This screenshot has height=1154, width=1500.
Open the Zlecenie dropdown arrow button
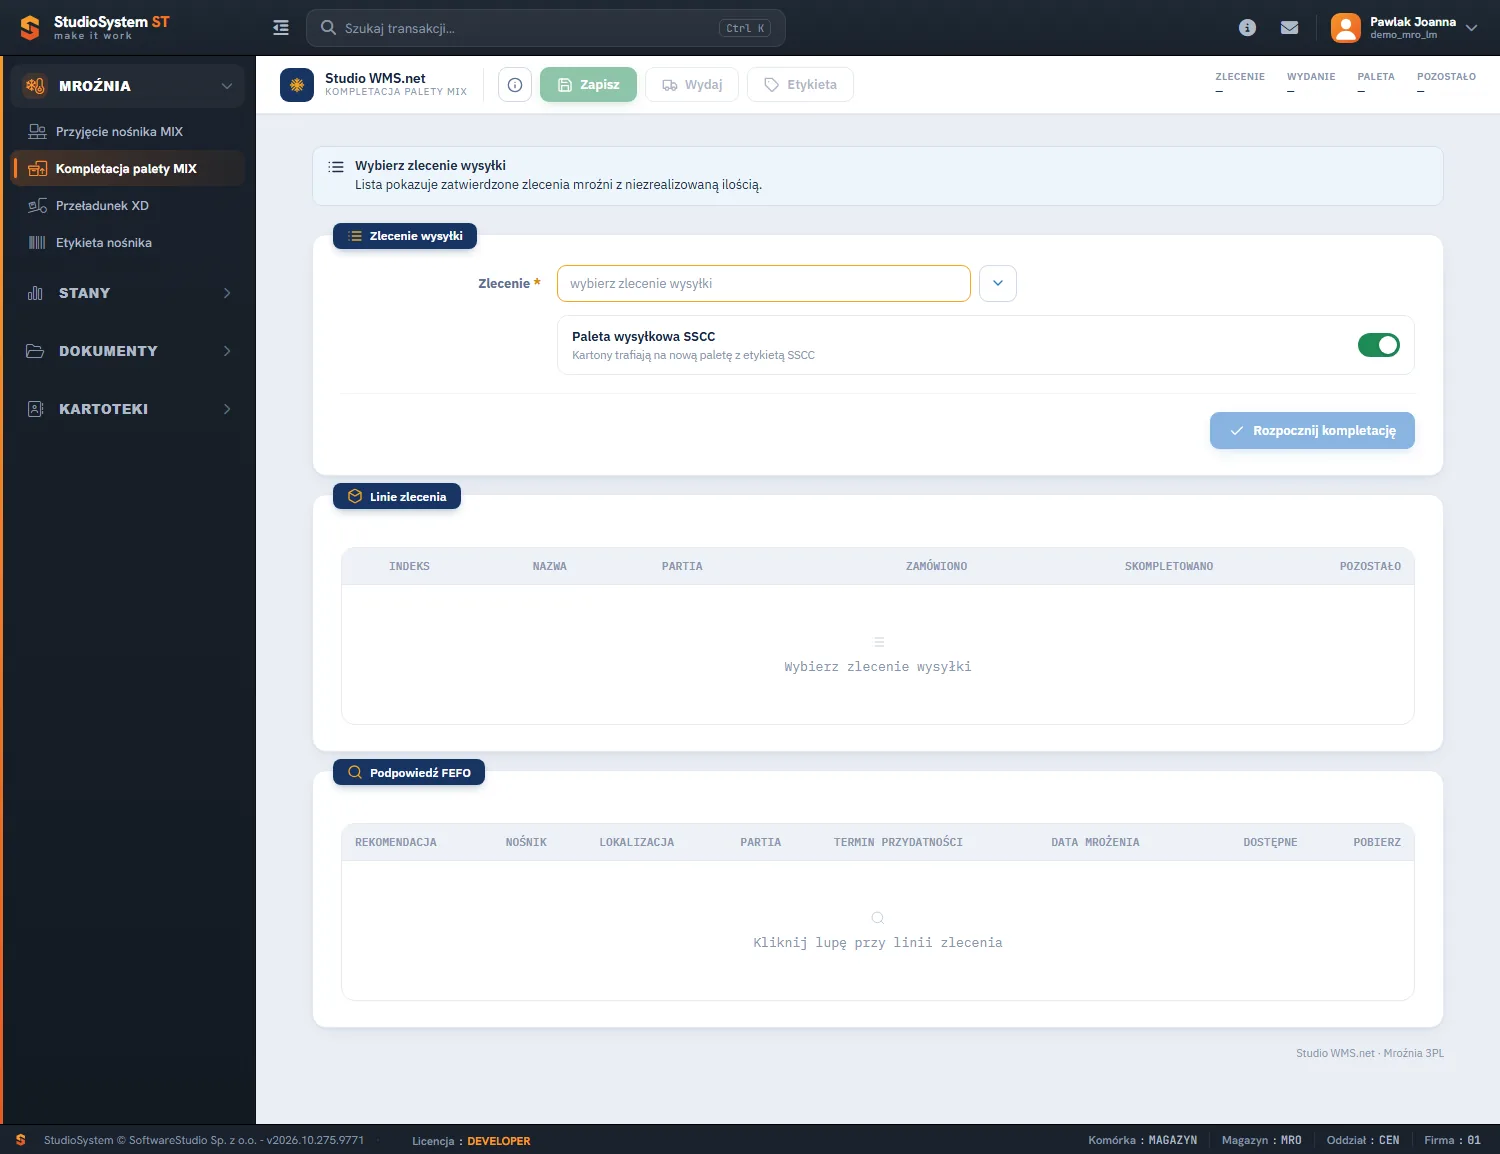click(x=998, y=283)
